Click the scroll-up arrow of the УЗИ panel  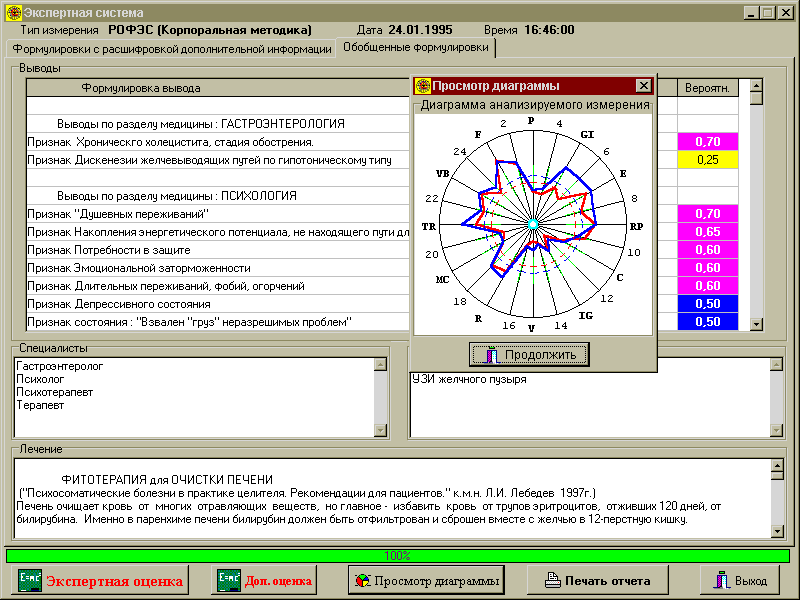(777, 364)
